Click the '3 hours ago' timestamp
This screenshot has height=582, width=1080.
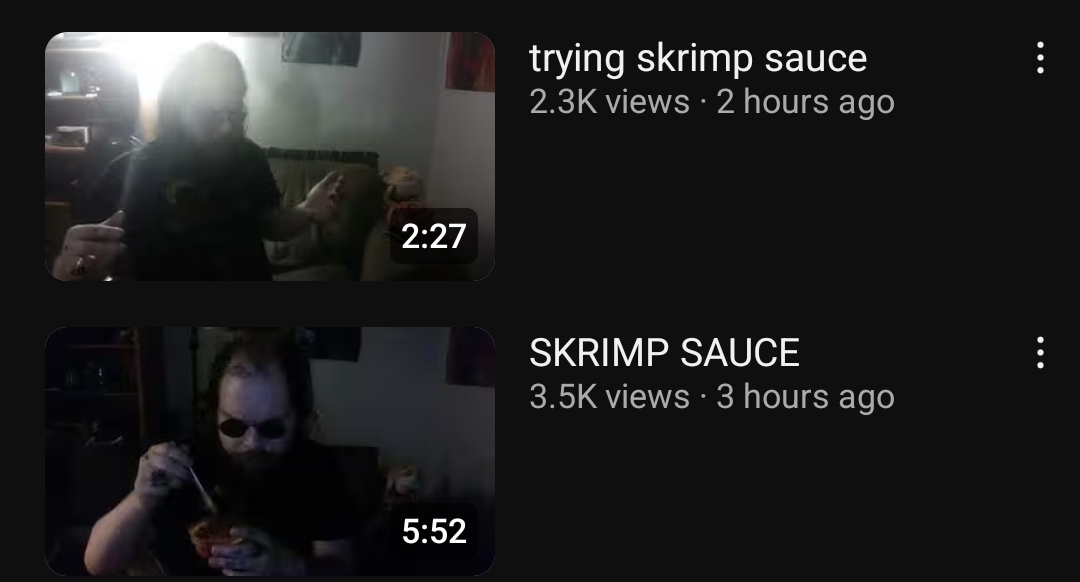(805, 397)
